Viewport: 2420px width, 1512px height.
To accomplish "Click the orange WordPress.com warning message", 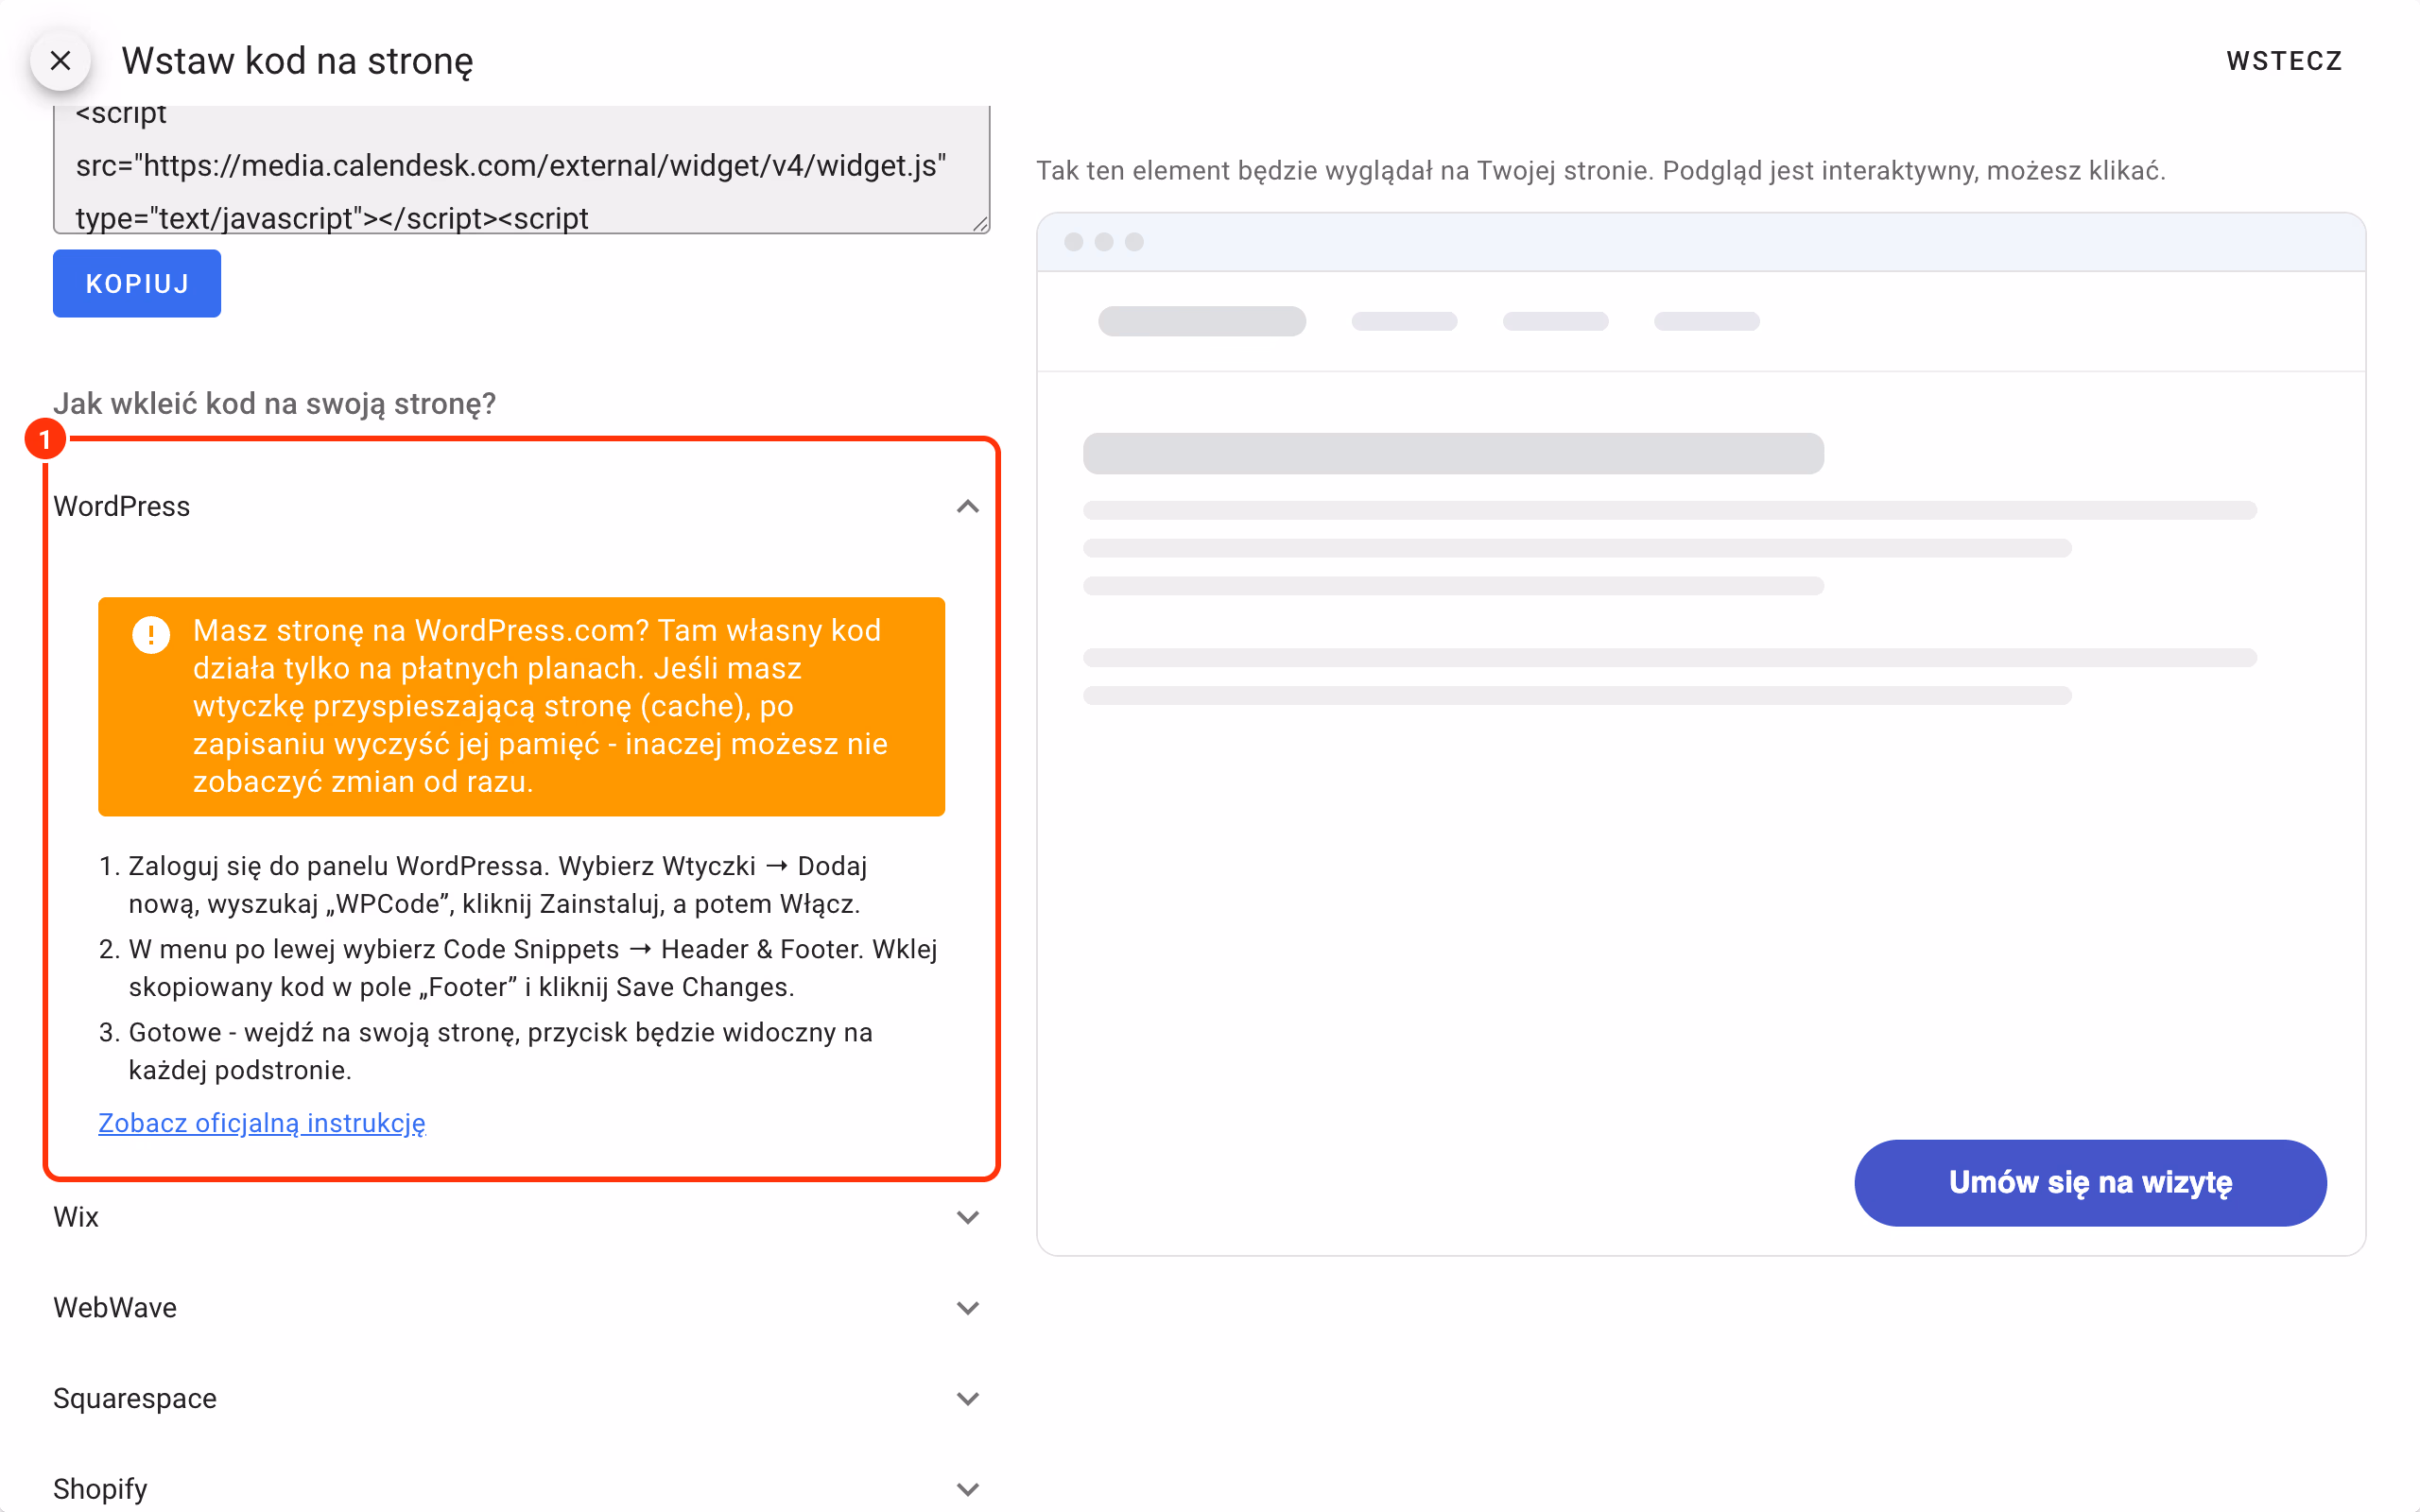I will tap(521, 707).
